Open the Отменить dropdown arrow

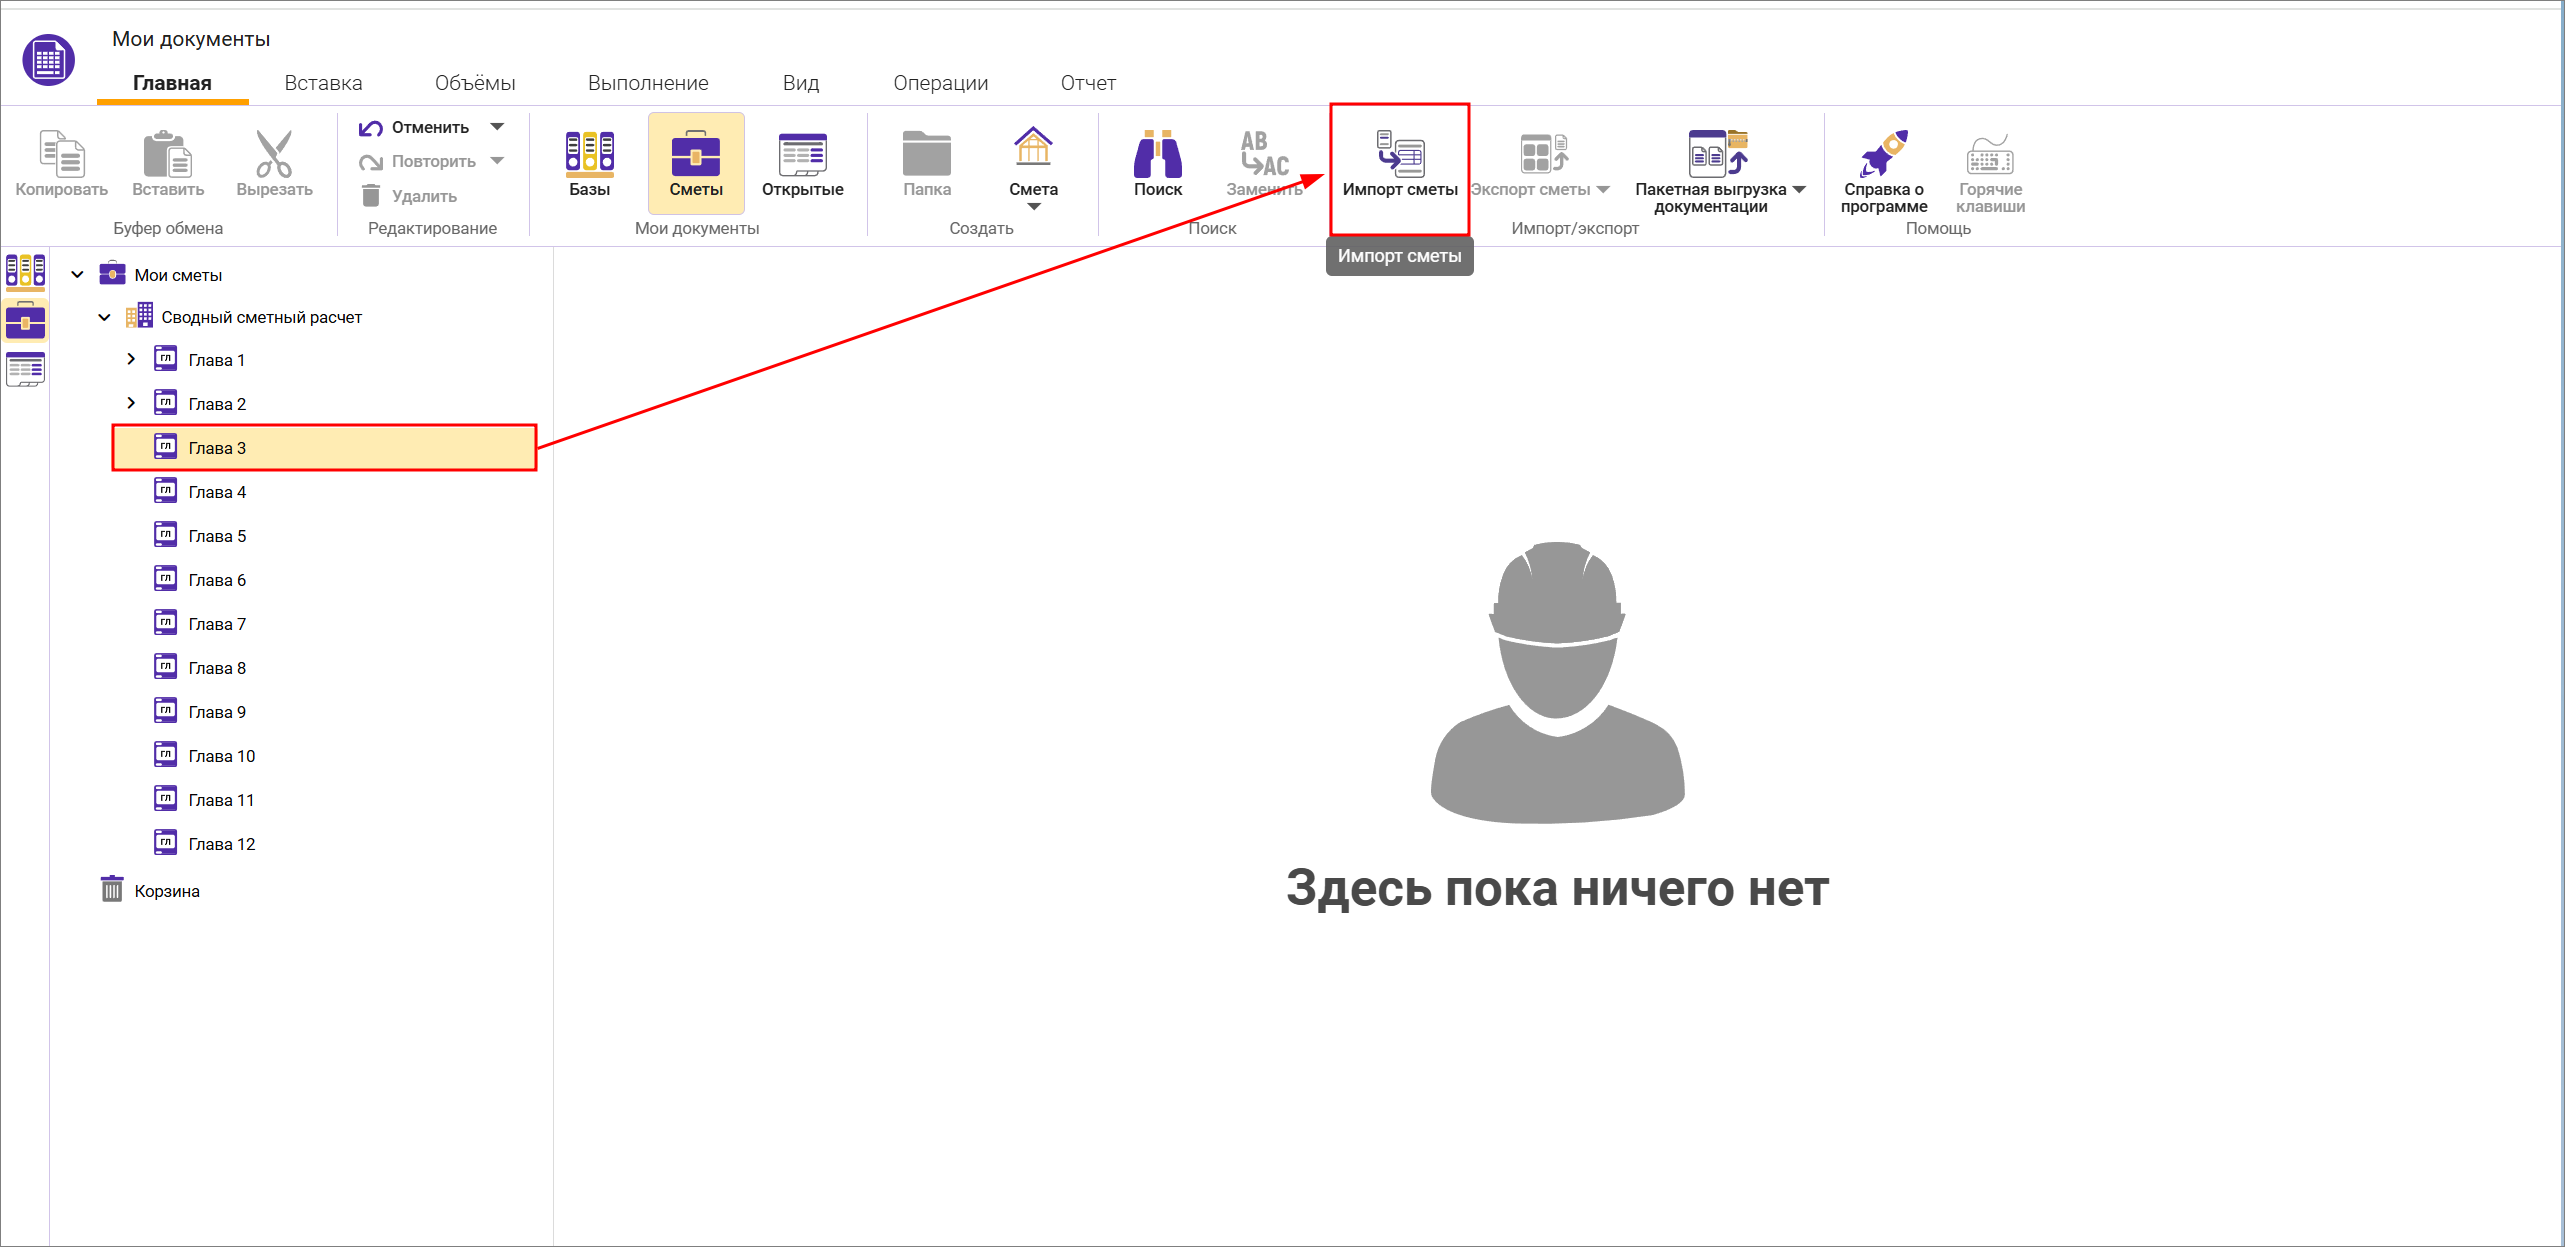pos(497,127)
